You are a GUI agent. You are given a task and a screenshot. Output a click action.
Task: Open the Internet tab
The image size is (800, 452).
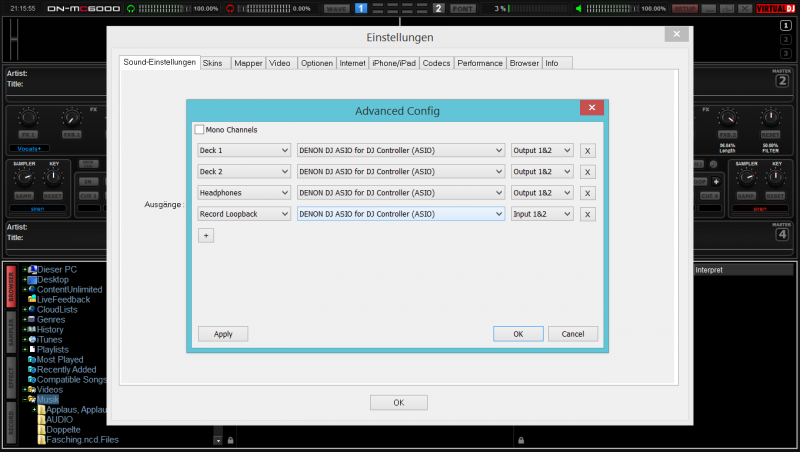353,63
